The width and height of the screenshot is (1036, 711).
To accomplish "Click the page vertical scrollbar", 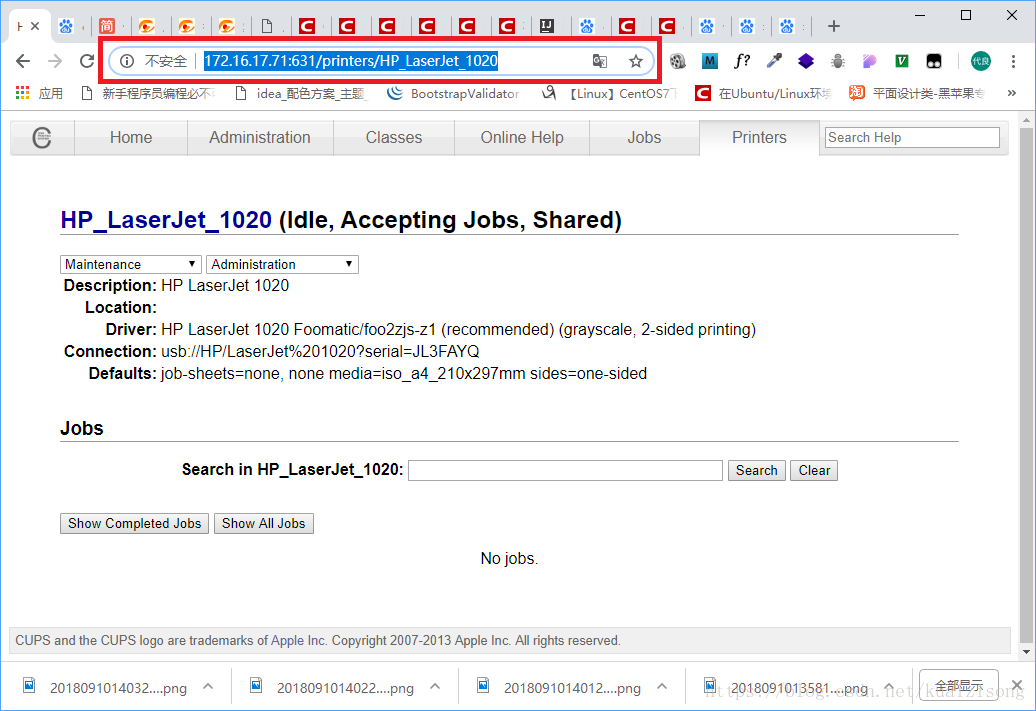I will (x=1026, y=385).
